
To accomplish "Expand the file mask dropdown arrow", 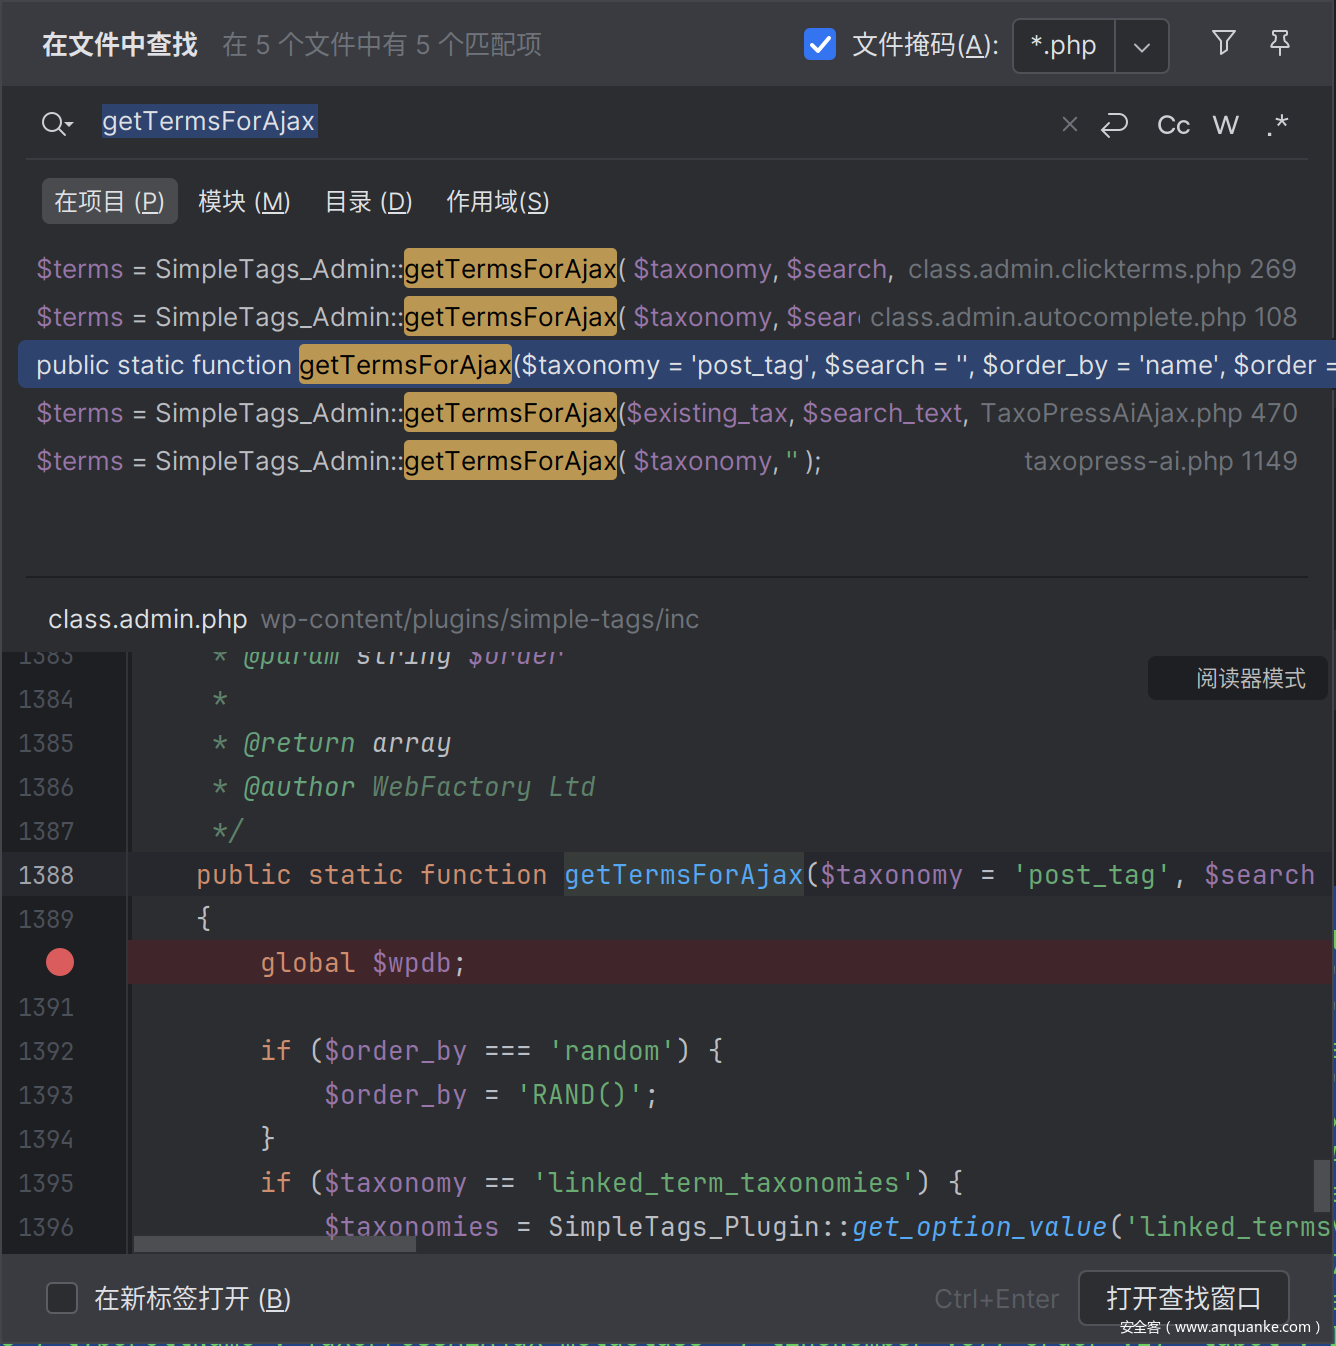I will tap(1141, 47).
